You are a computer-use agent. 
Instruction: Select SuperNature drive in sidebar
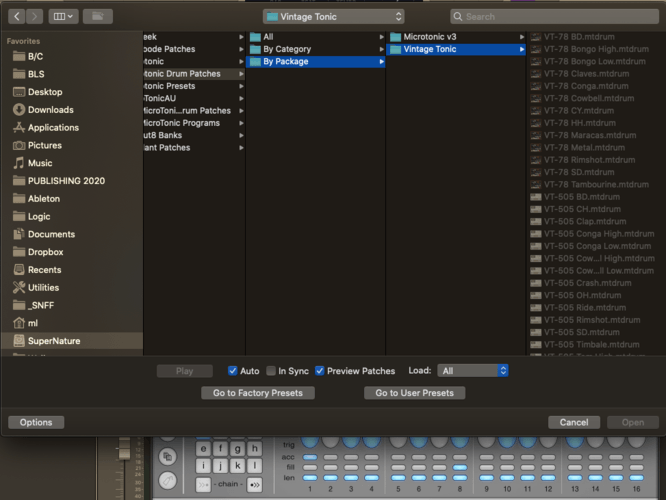72,341
